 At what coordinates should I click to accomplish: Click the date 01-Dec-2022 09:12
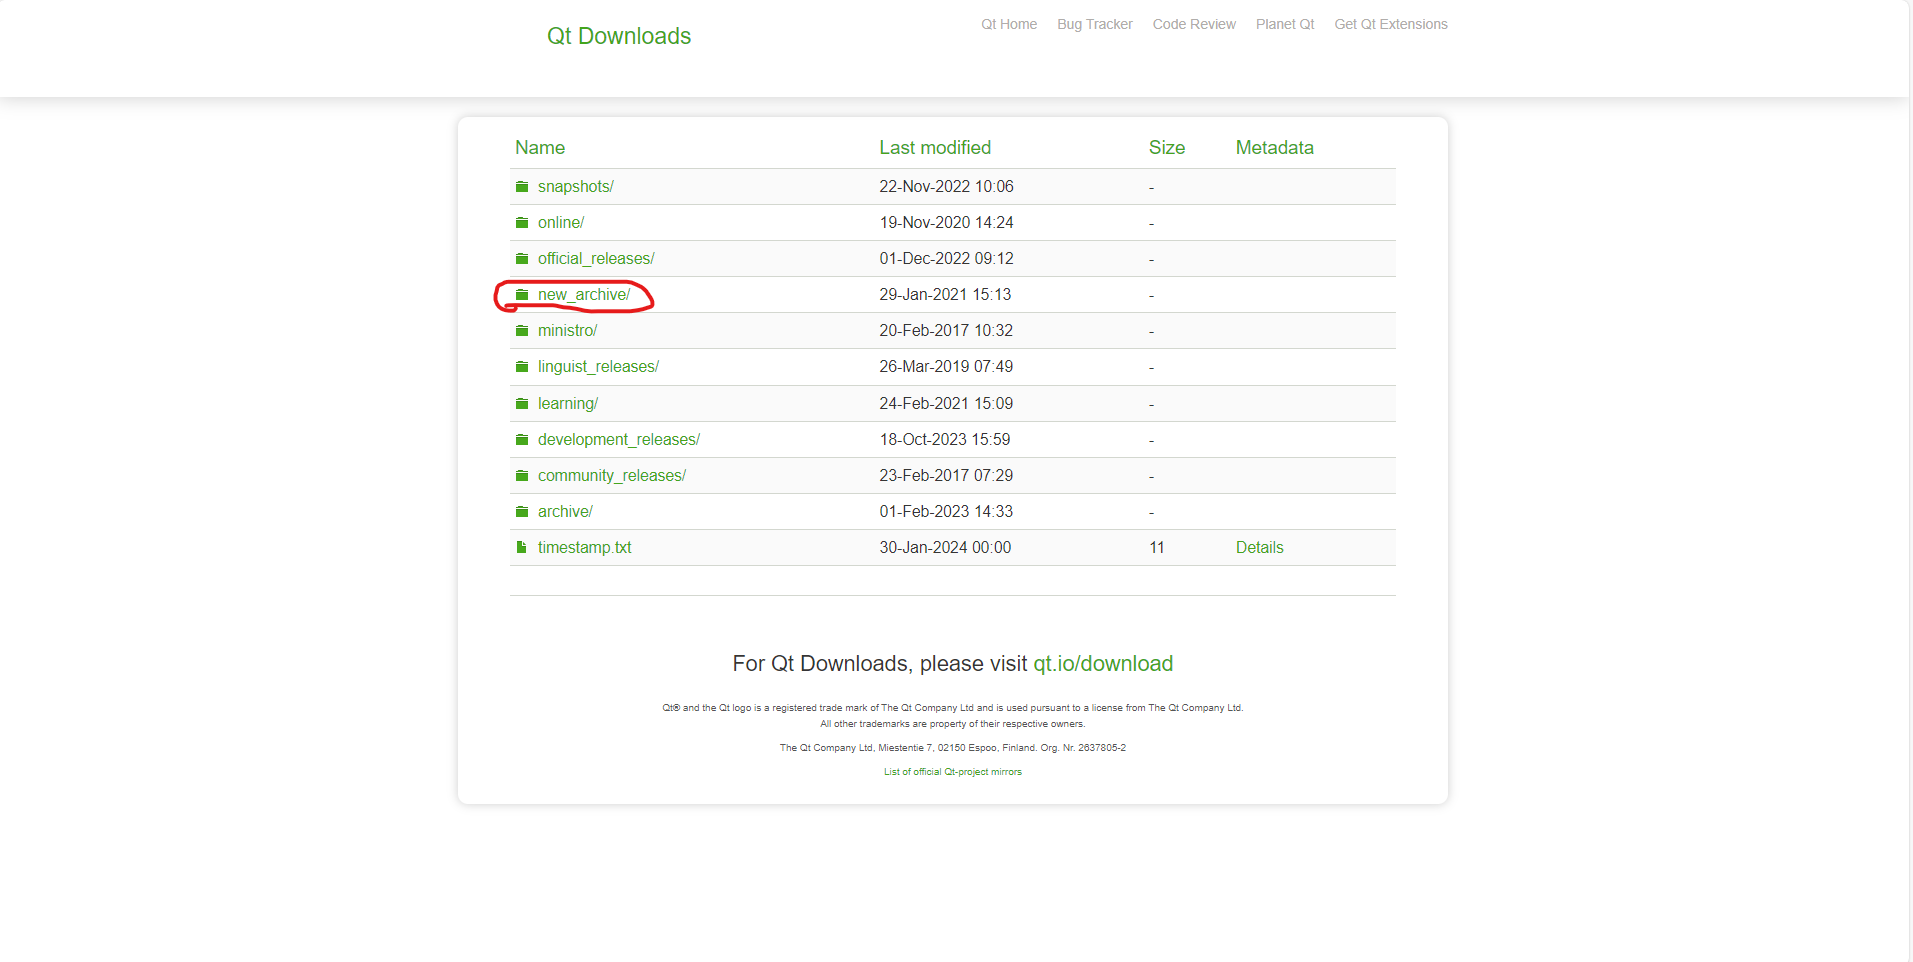947,259
